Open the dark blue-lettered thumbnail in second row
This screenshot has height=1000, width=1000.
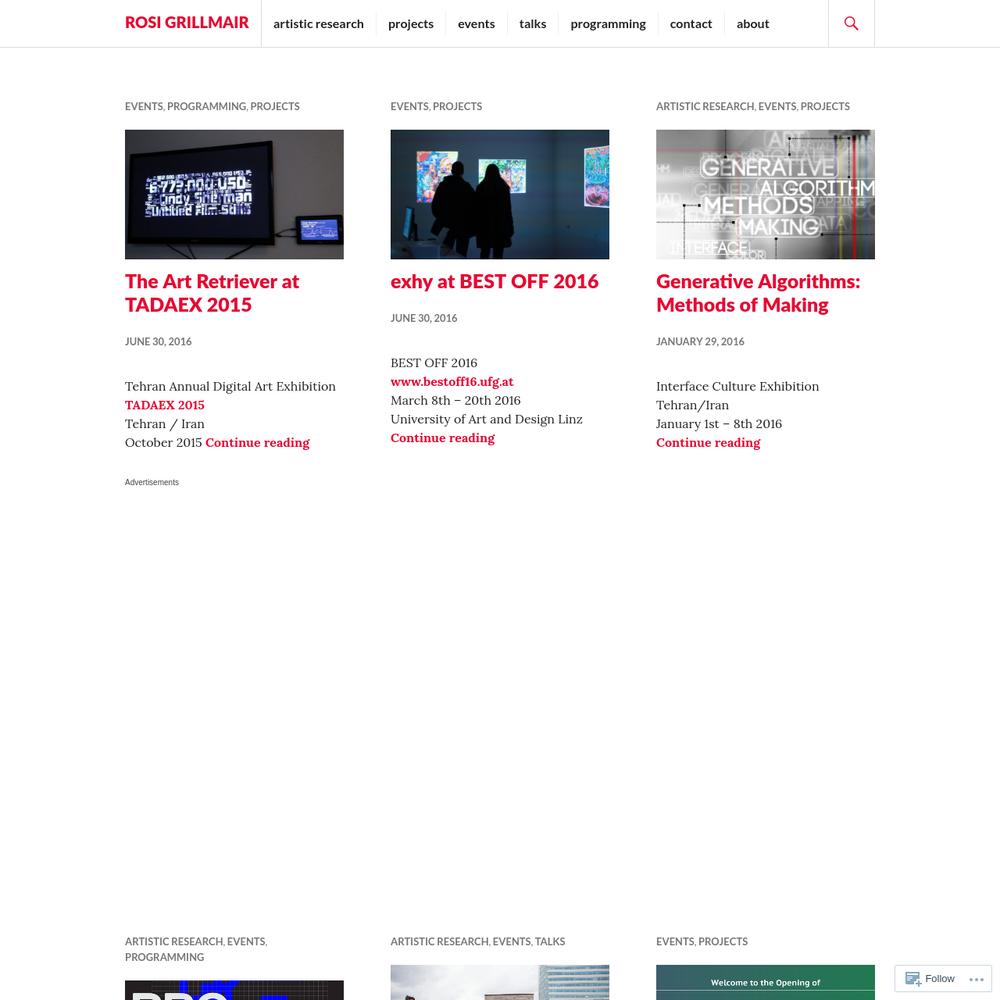coord(234,990)
